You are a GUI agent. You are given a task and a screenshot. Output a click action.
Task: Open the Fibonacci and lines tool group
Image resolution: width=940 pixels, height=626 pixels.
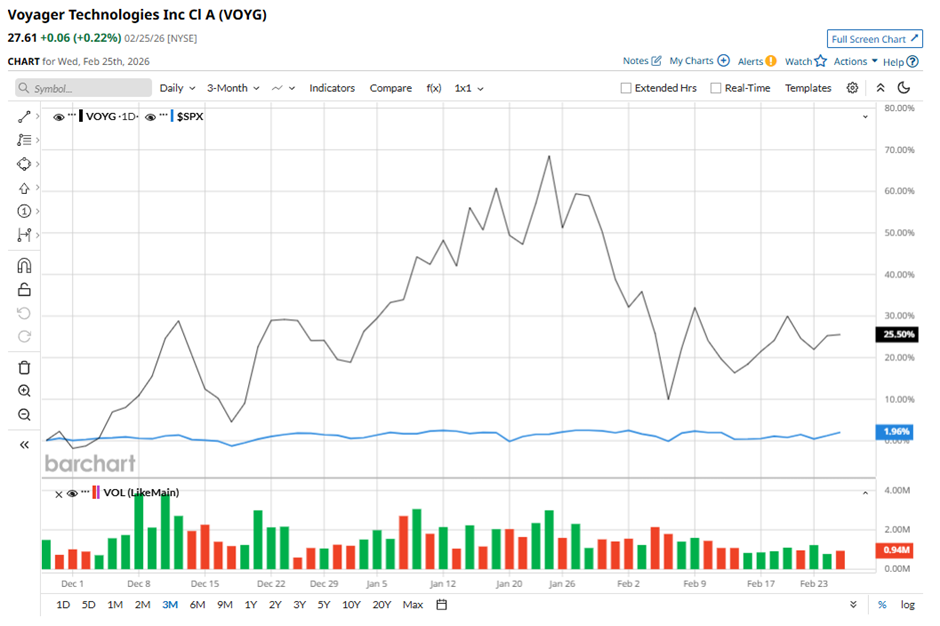pos(24,140)
